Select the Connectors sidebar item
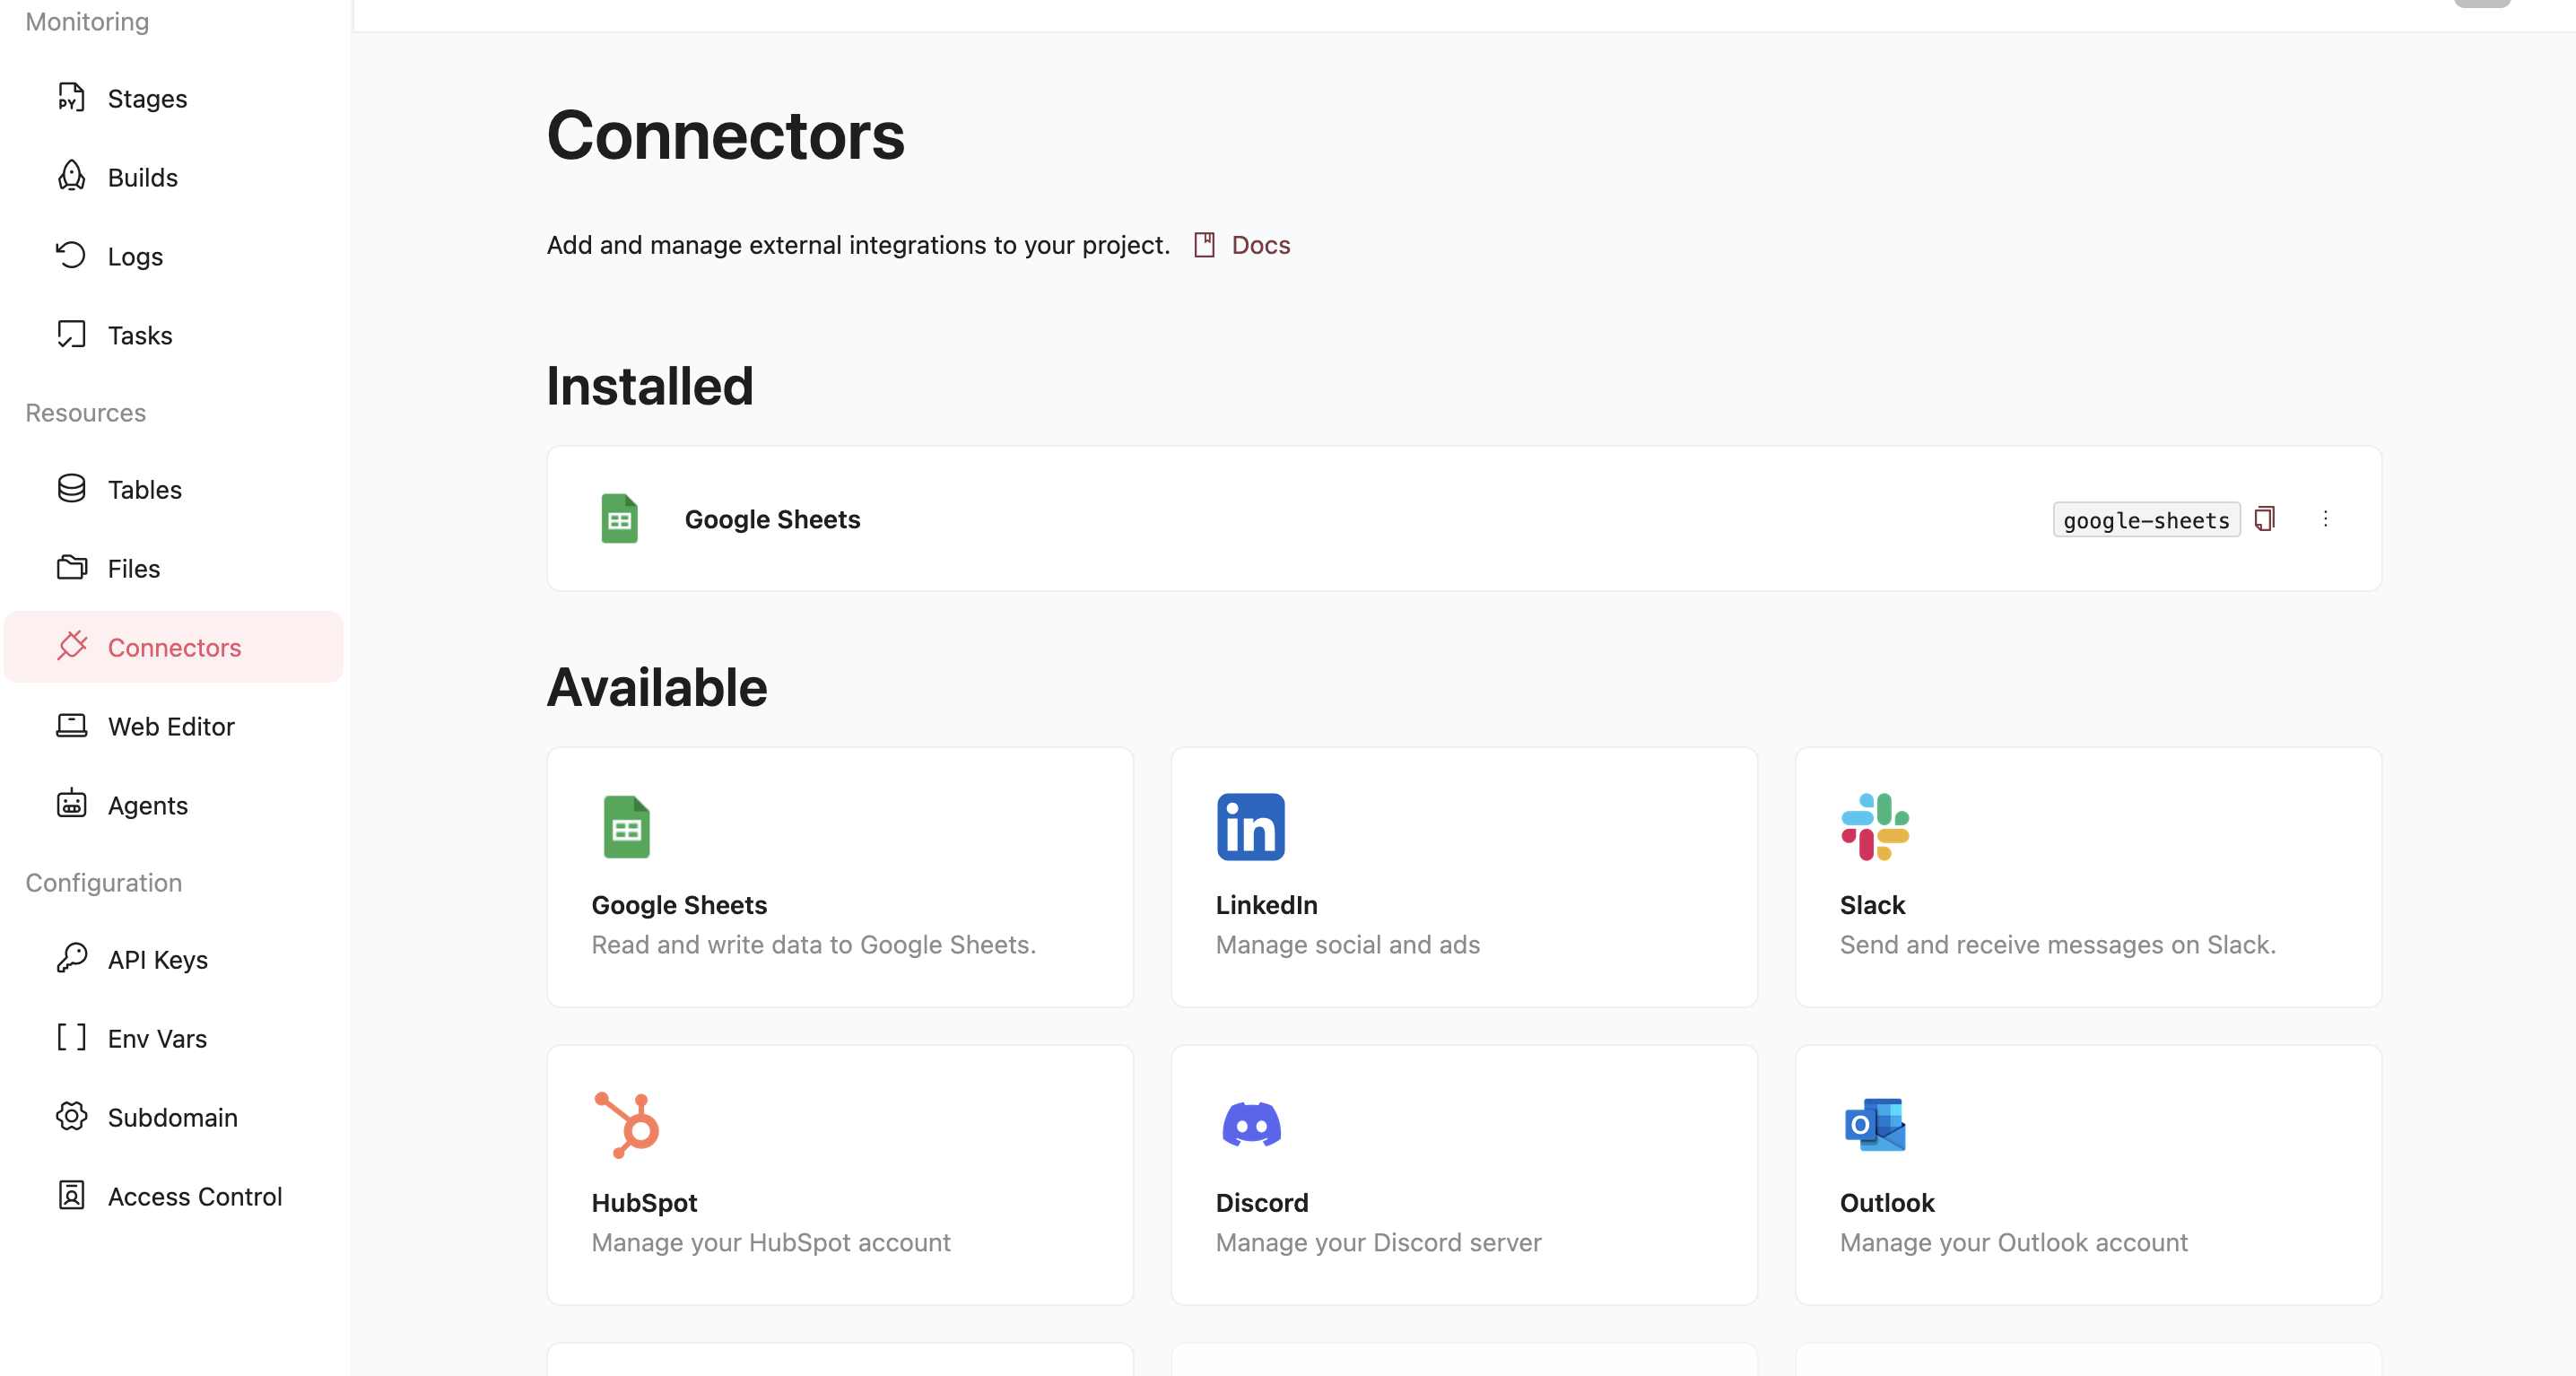 (x=173, y=647)
